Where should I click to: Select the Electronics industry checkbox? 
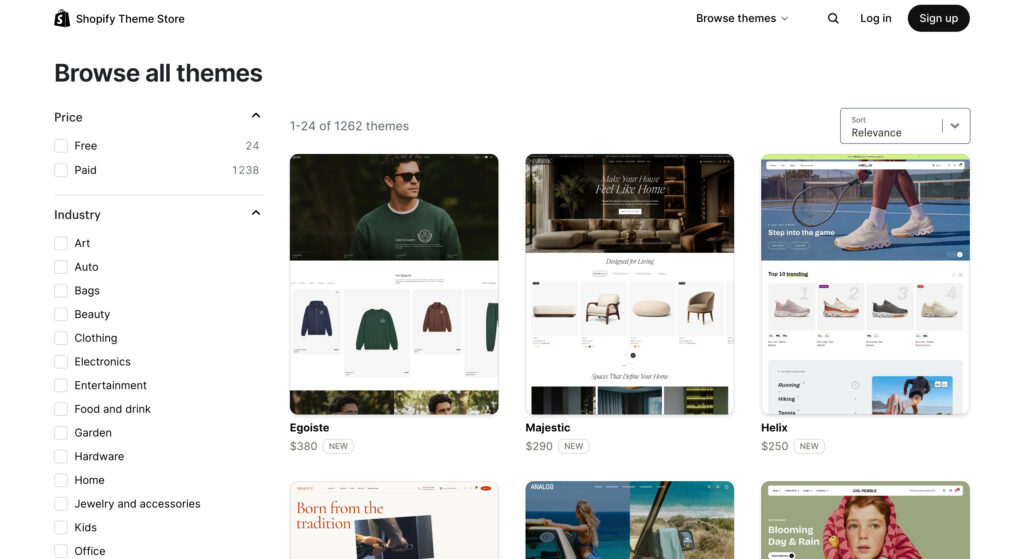[x=61, y=361]
